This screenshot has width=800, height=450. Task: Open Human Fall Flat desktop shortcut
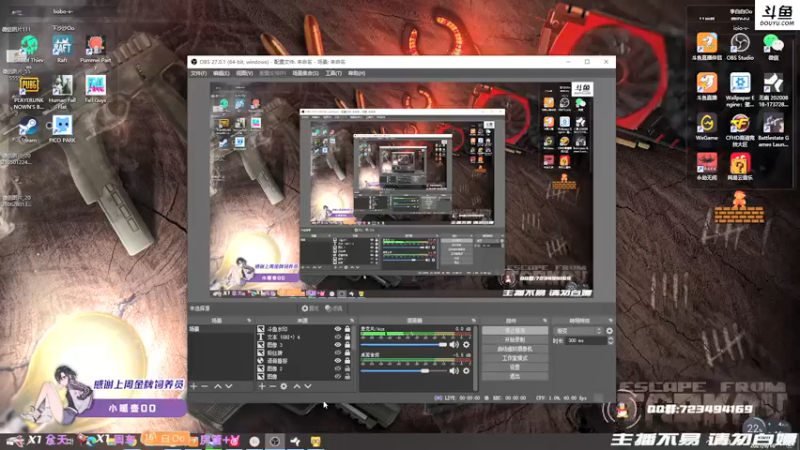62,92
